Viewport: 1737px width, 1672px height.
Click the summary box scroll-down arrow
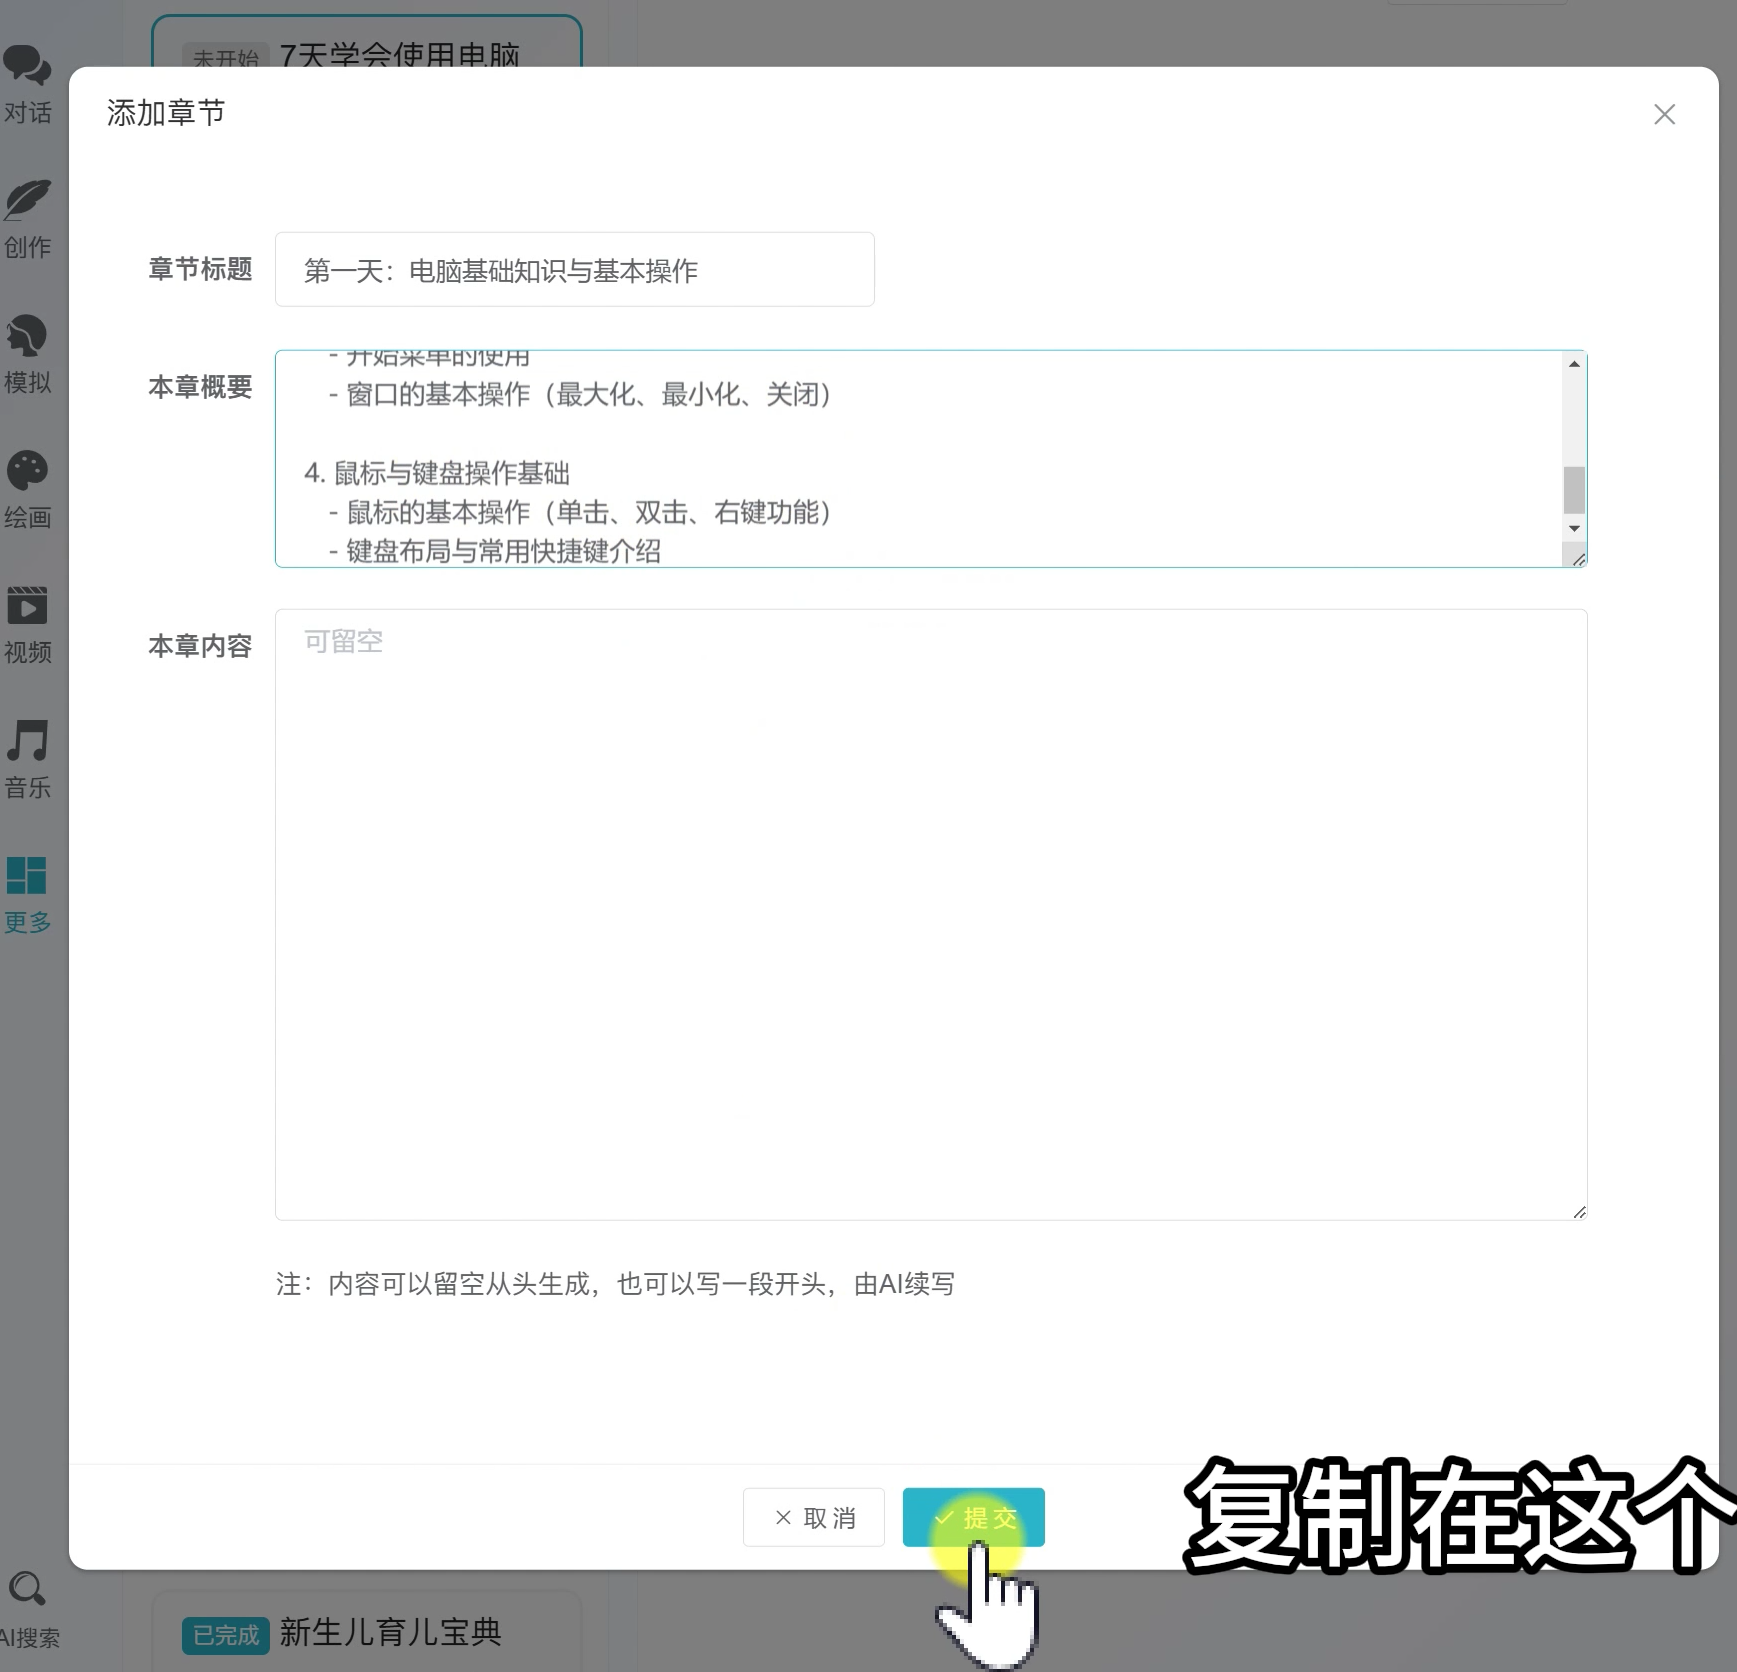click(x=1574, y=528)
